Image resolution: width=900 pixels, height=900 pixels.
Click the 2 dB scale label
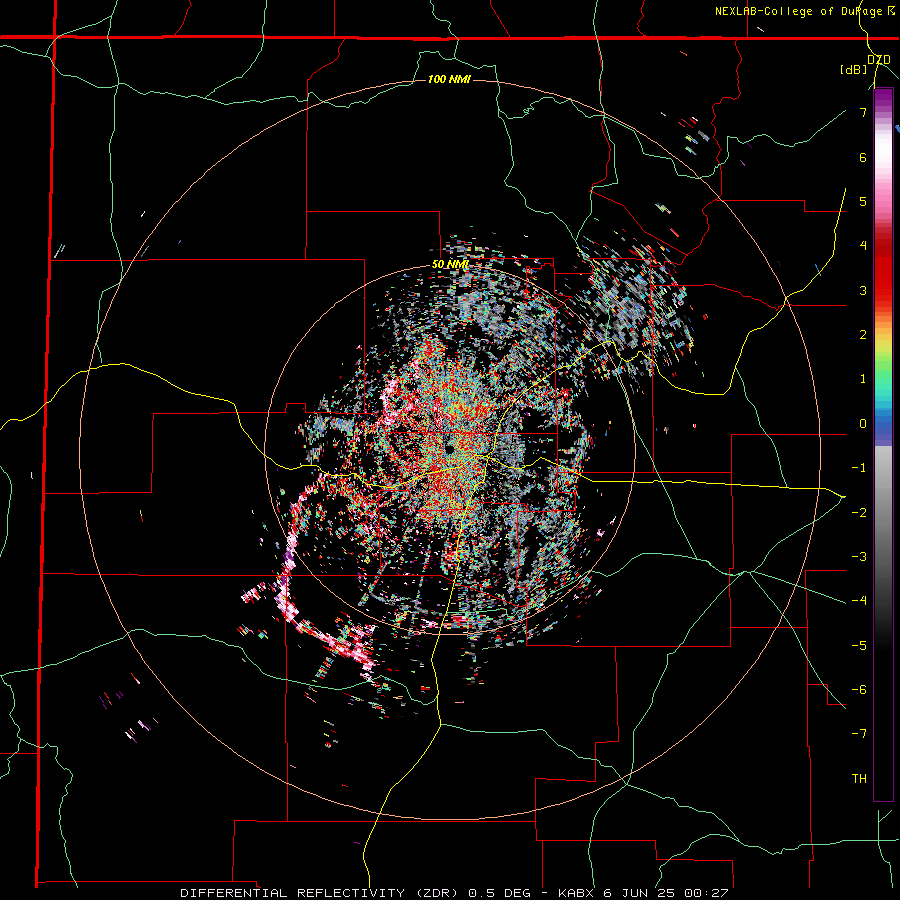(x=863, y=335)
